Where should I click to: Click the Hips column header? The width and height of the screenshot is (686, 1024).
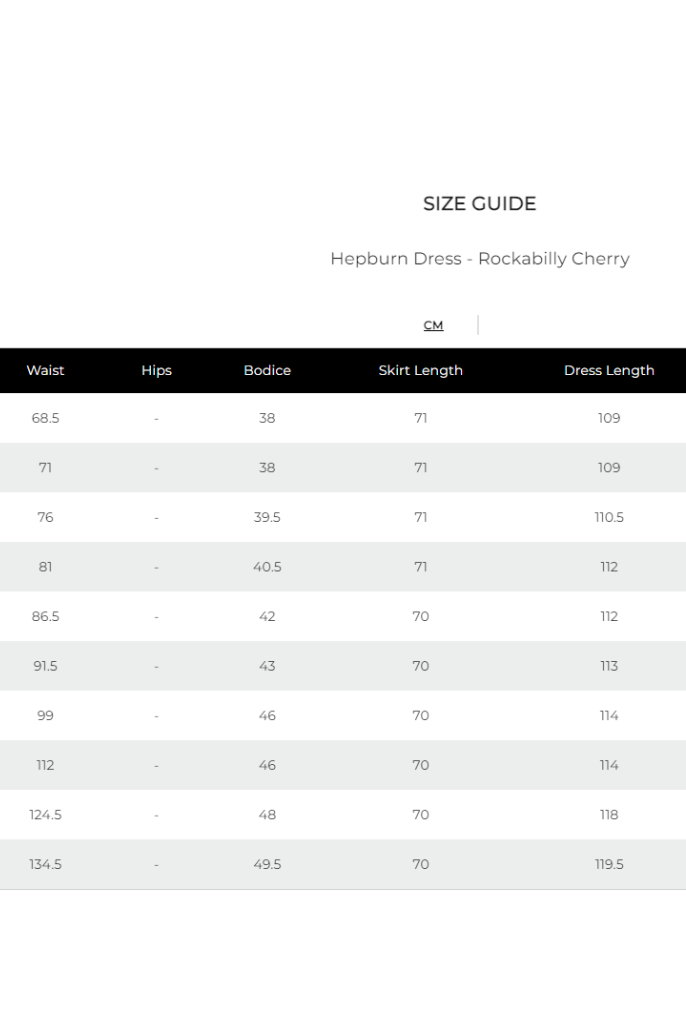pyautogui.click(x=156, y=370)
